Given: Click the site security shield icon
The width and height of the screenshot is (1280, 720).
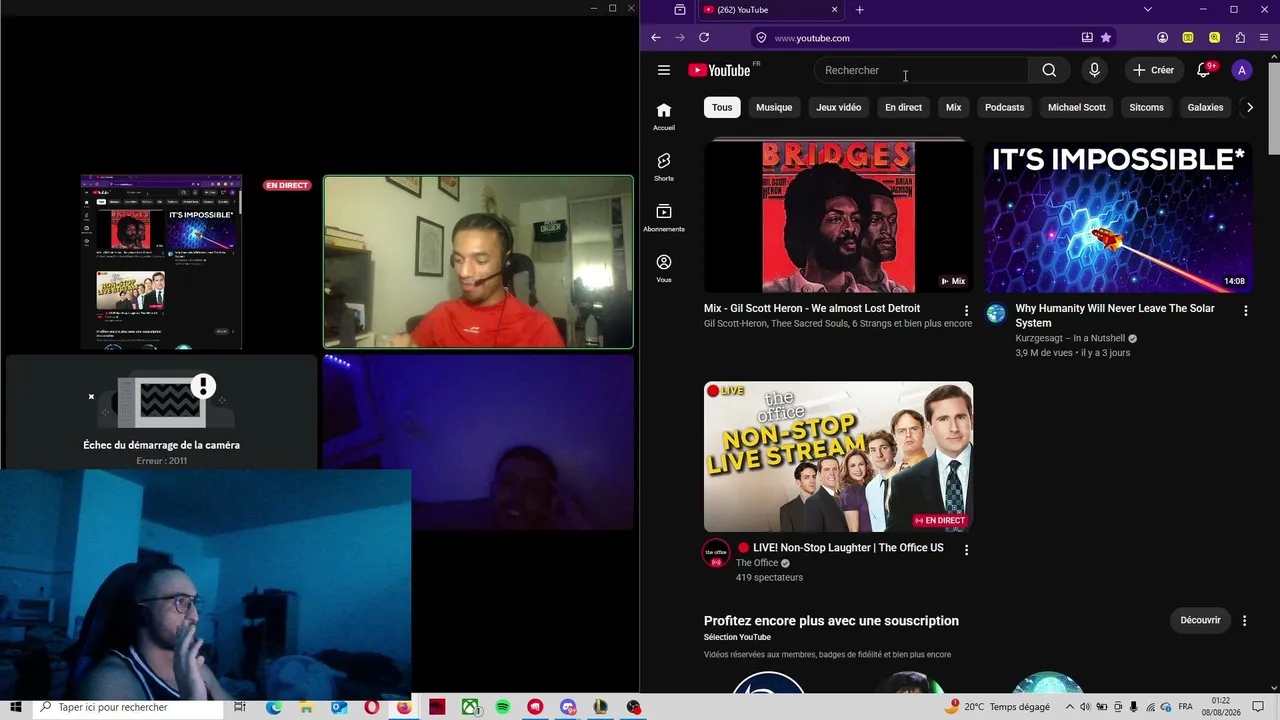Looking at the screenshot, I should pos(761,38).
